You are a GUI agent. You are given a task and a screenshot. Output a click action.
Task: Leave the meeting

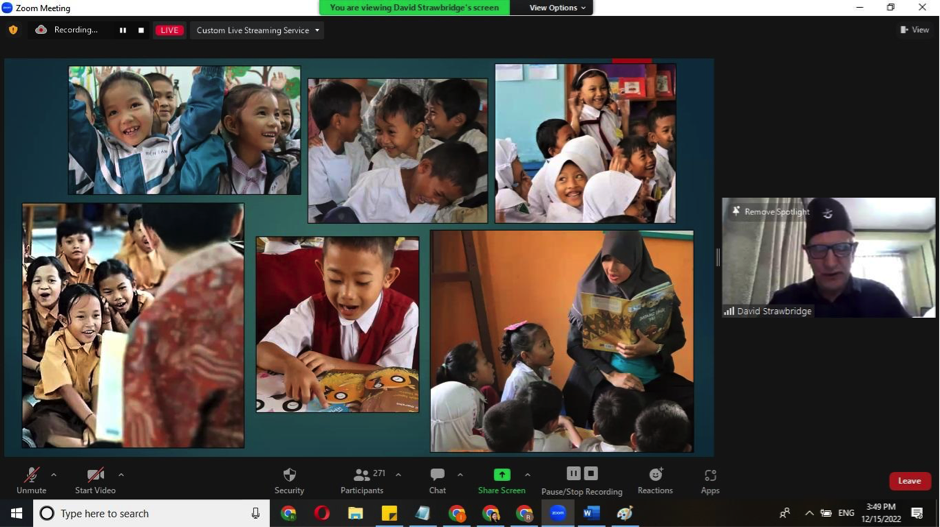coord(909,481)
